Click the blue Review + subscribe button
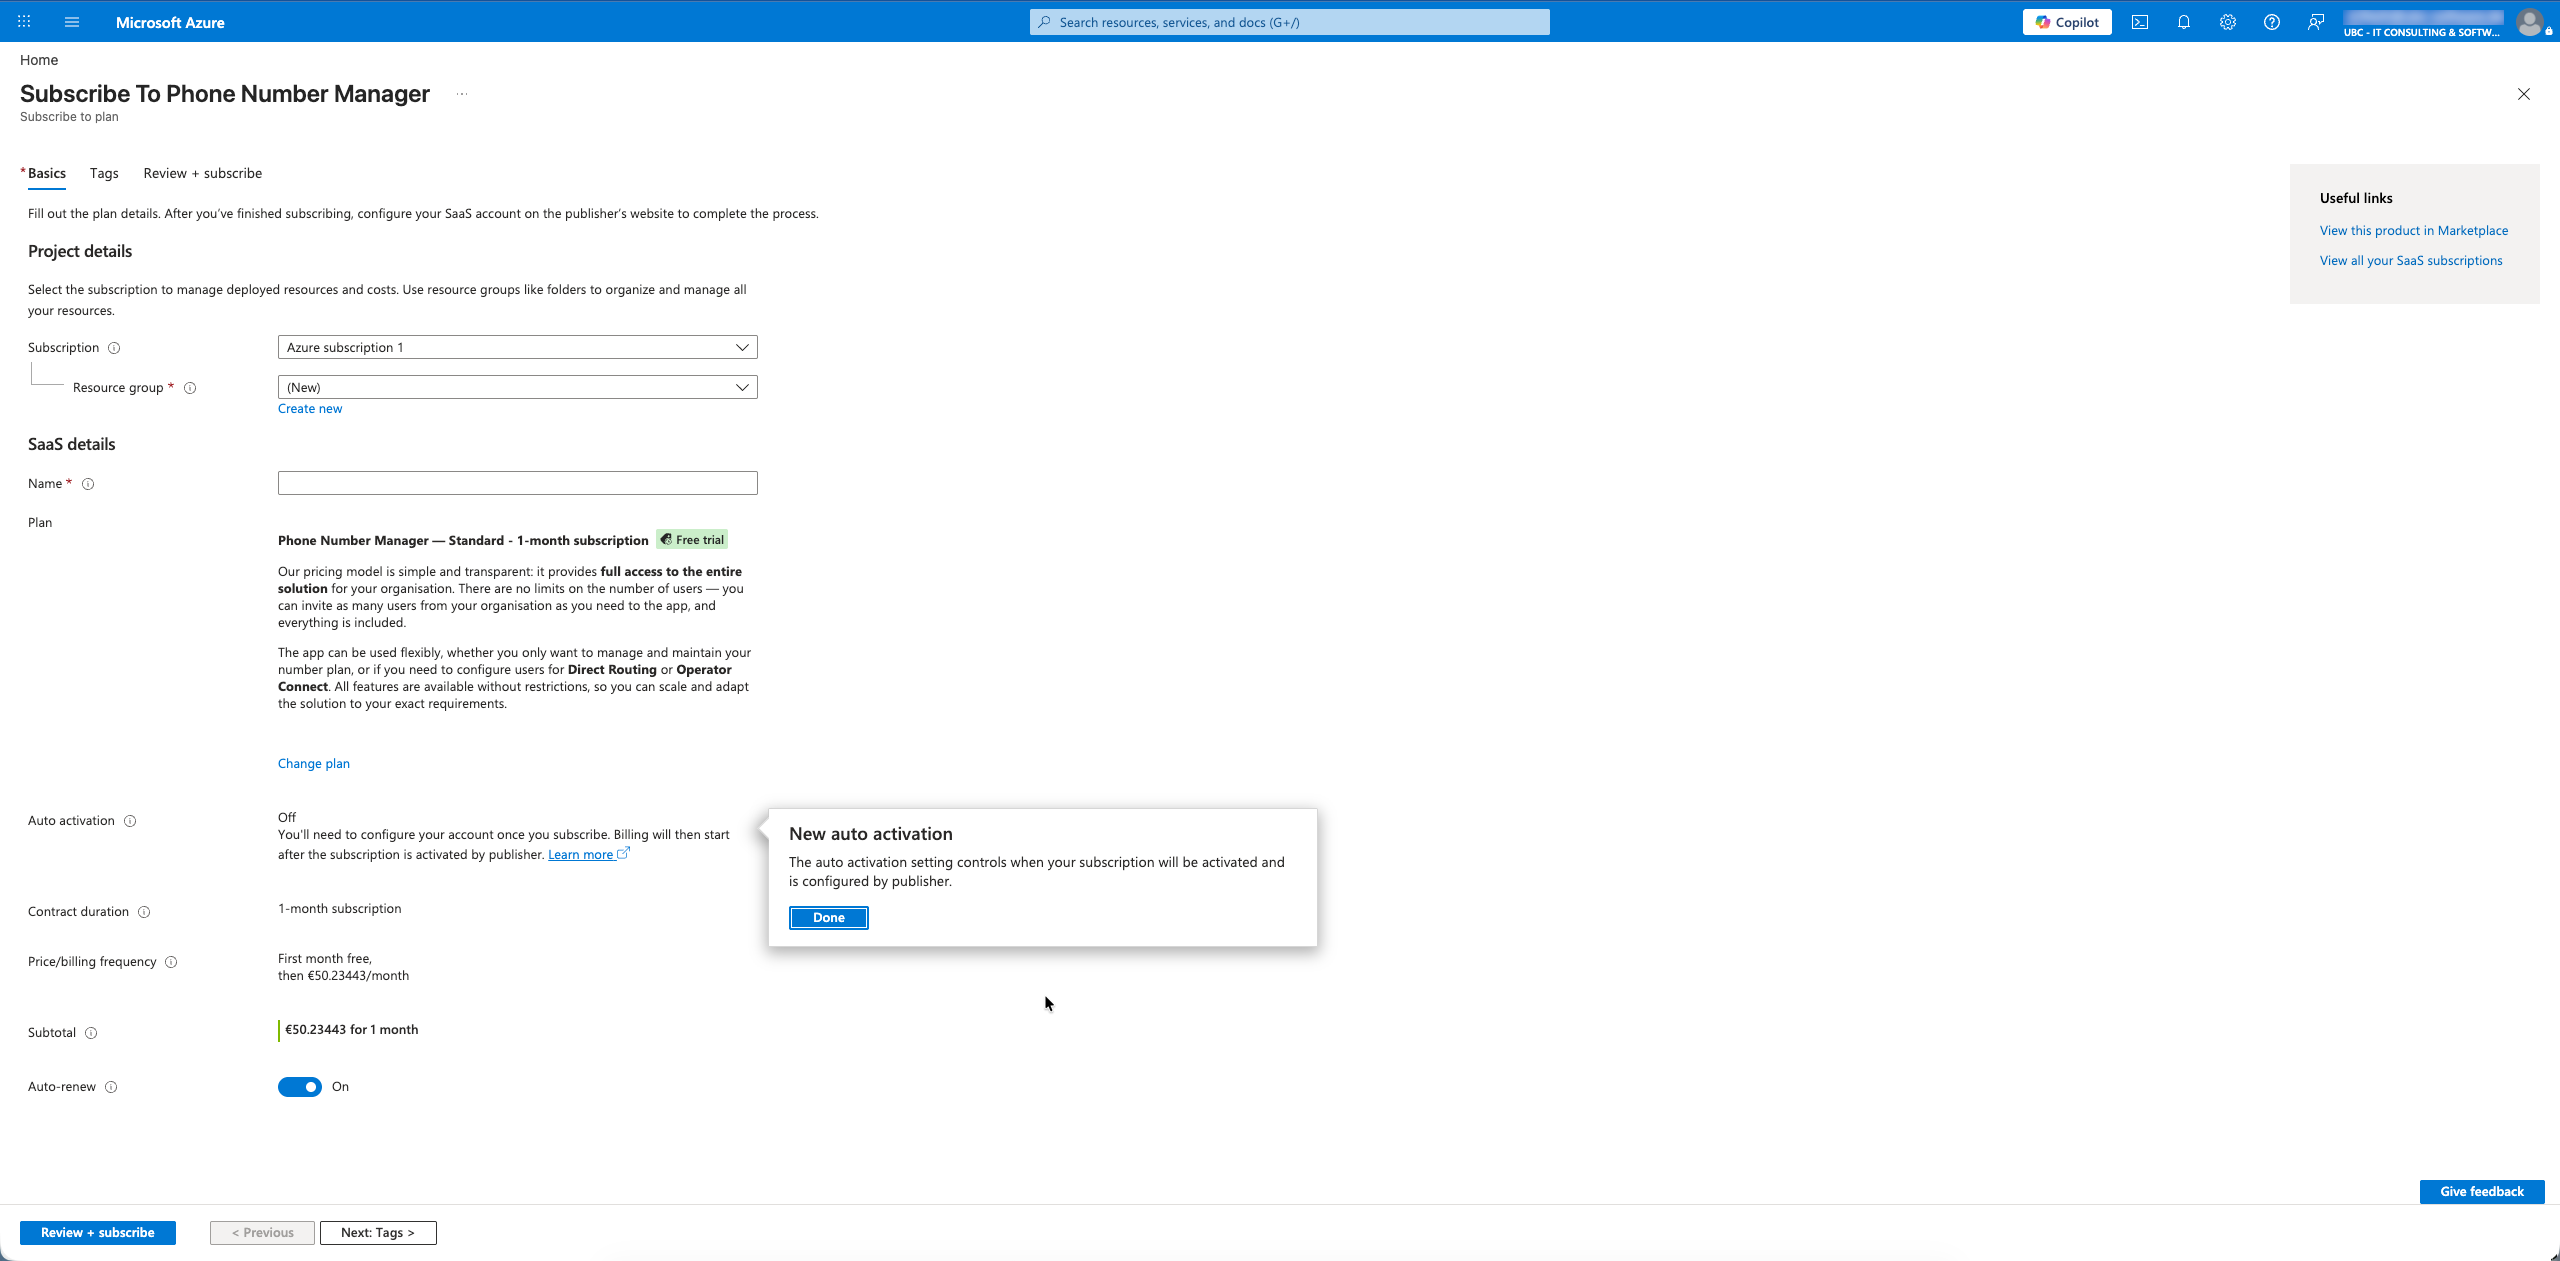The height and width of the screenshot is (1261, 2560). (x=98, y=1233)
